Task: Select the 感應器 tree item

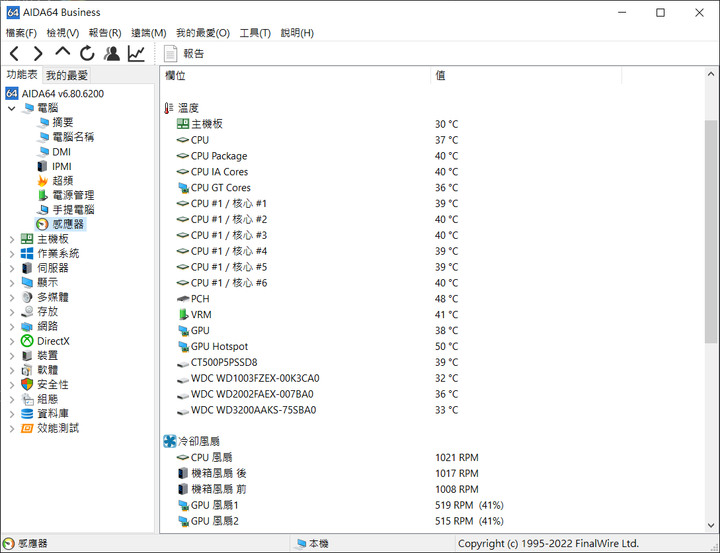Action: pyautogui.click(x=60, y=224)
